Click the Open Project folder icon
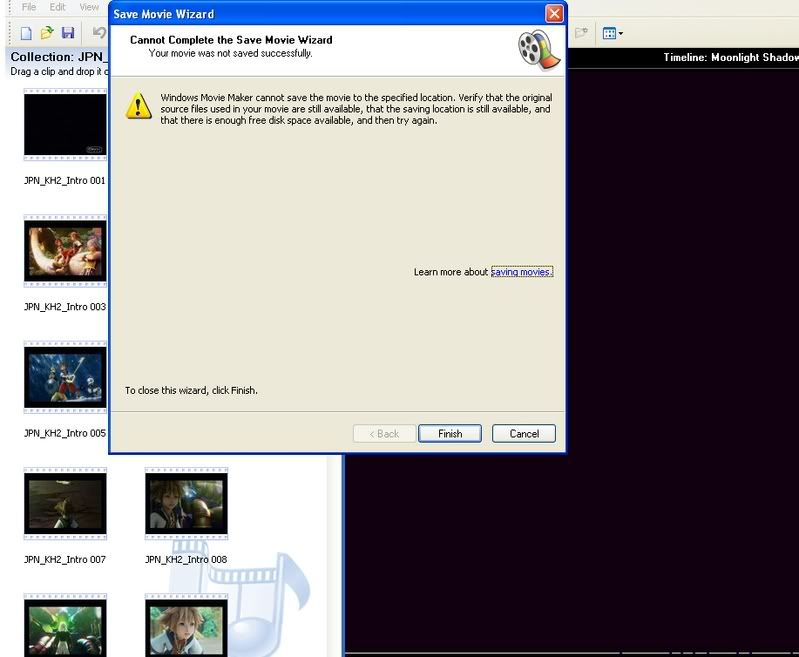Image resolution: width=799 pixels, height=657 pixels. [47, 33]
